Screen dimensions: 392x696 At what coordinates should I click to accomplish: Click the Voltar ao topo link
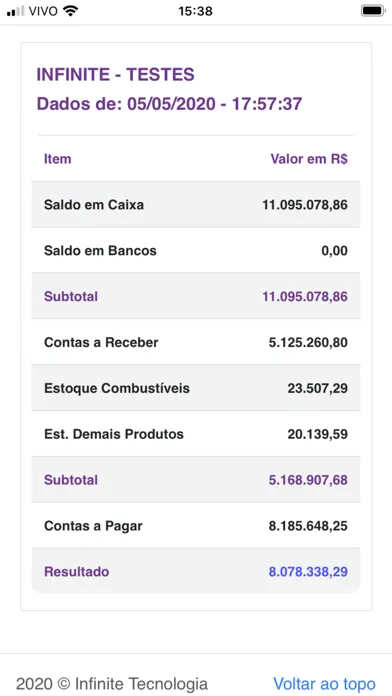coord(325,684)
